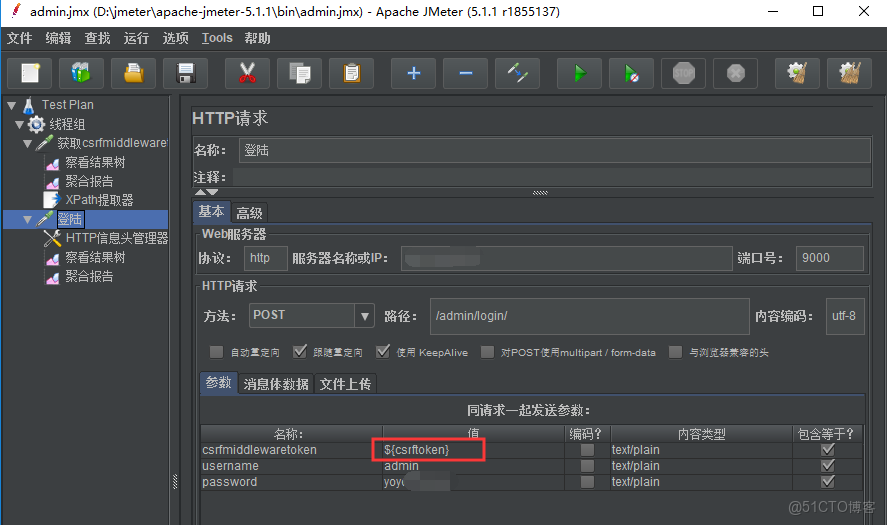
Task: Select the 参数 tab
Action: [x=218, y=383]
